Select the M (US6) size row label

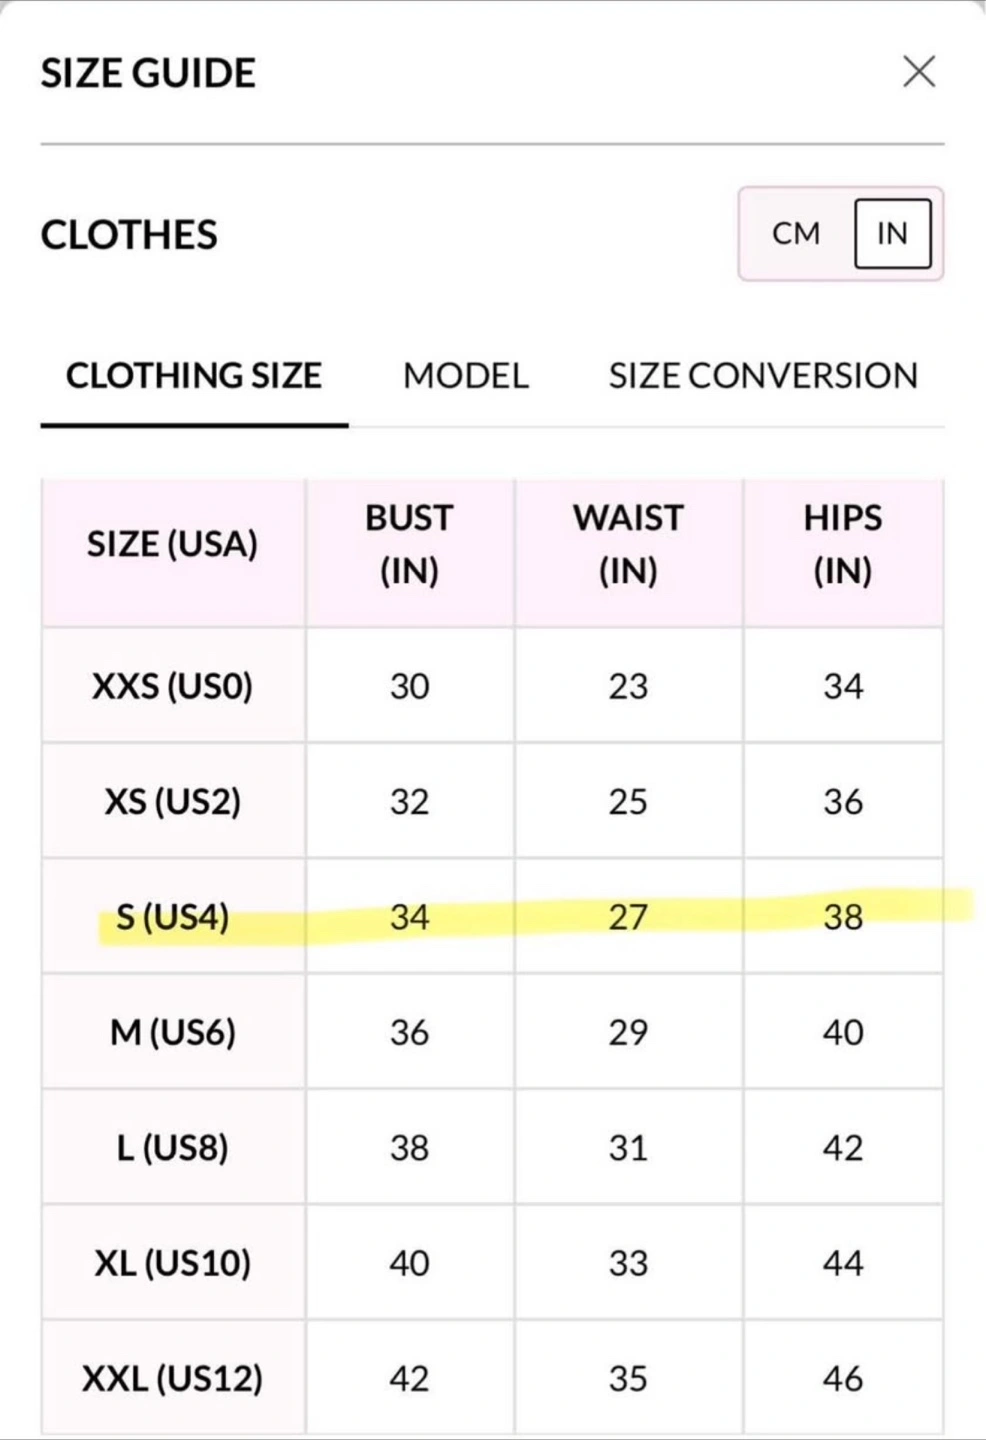[x=173, y=1032]
